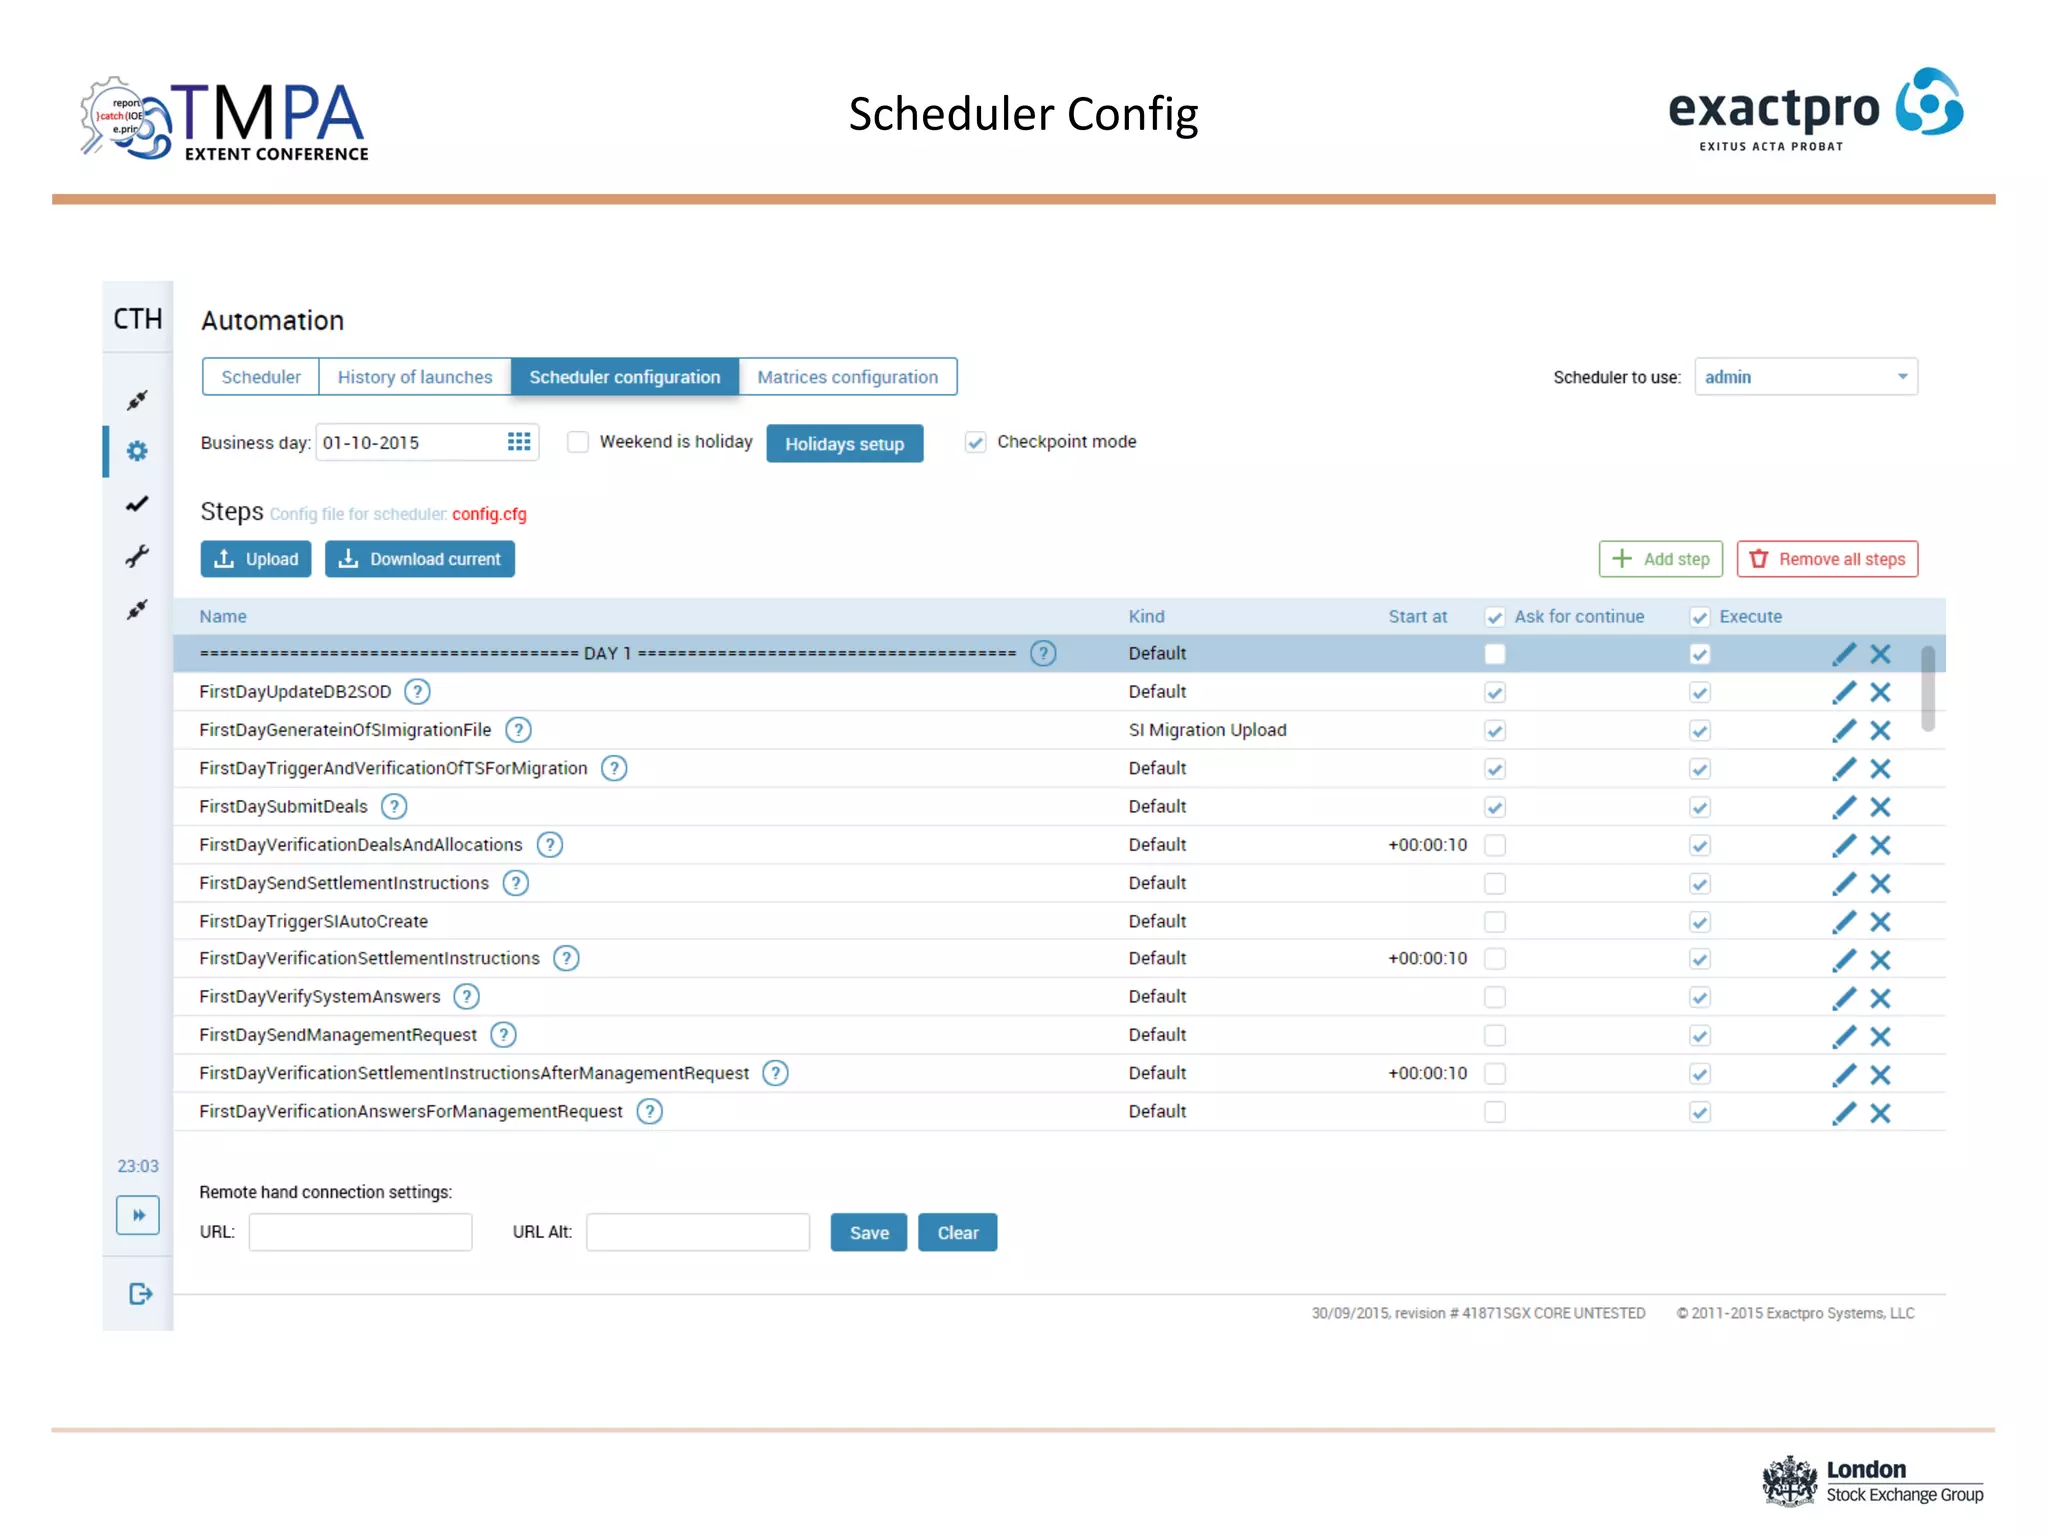Show help for FirstDayUpdateDB2SOD
This screenshot has width=2048, height=1536.
point(417,692)
